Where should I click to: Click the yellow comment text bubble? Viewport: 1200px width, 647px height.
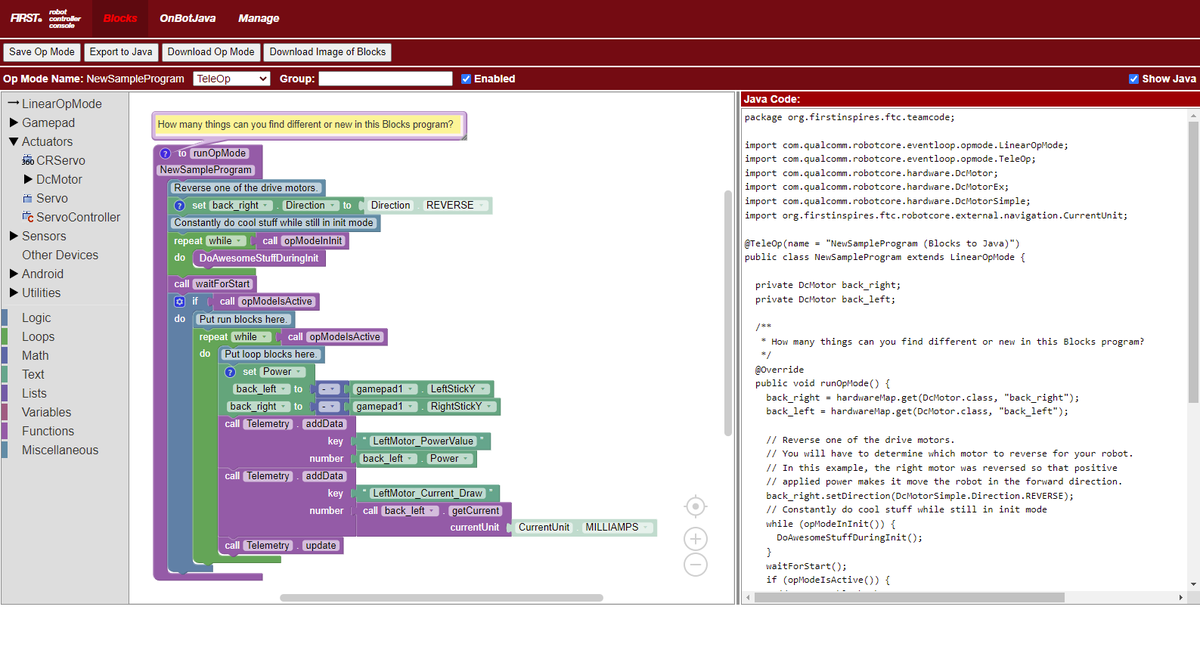coord(309,125)
